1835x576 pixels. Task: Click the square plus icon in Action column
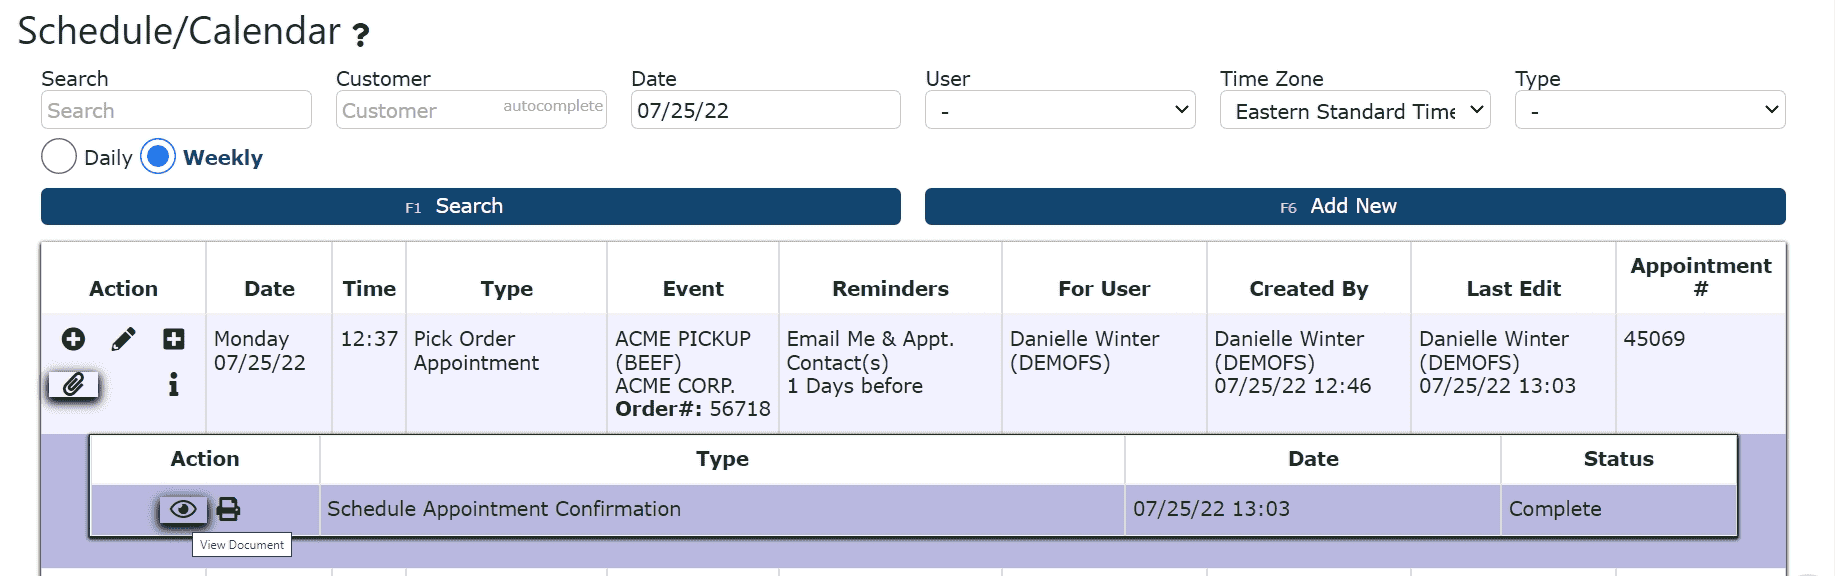pos(174,339)
